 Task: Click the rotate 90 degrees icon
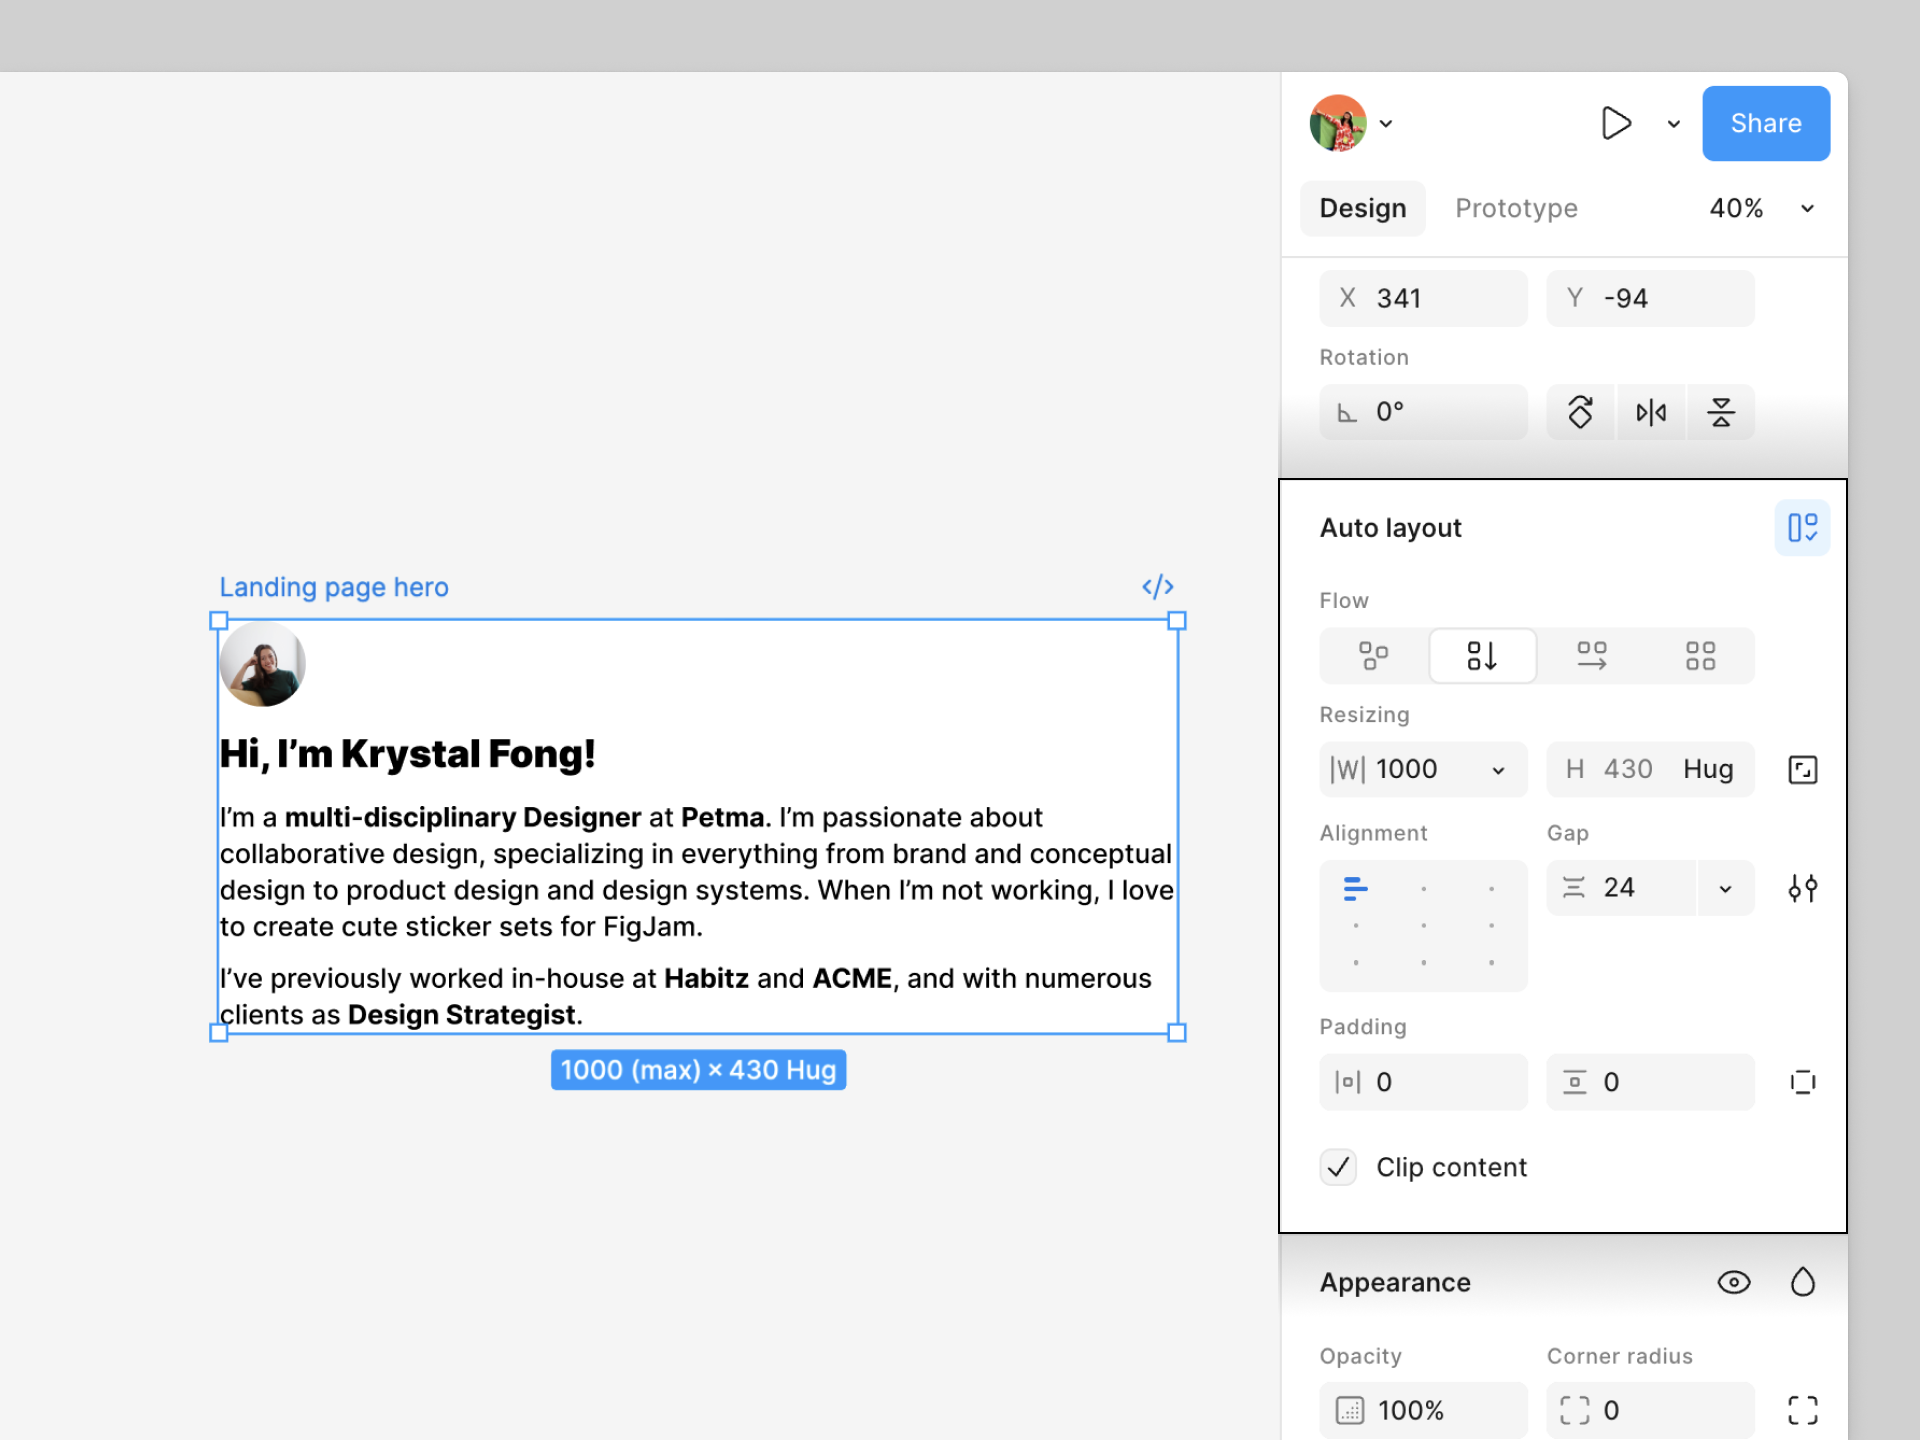point(1580,412)
